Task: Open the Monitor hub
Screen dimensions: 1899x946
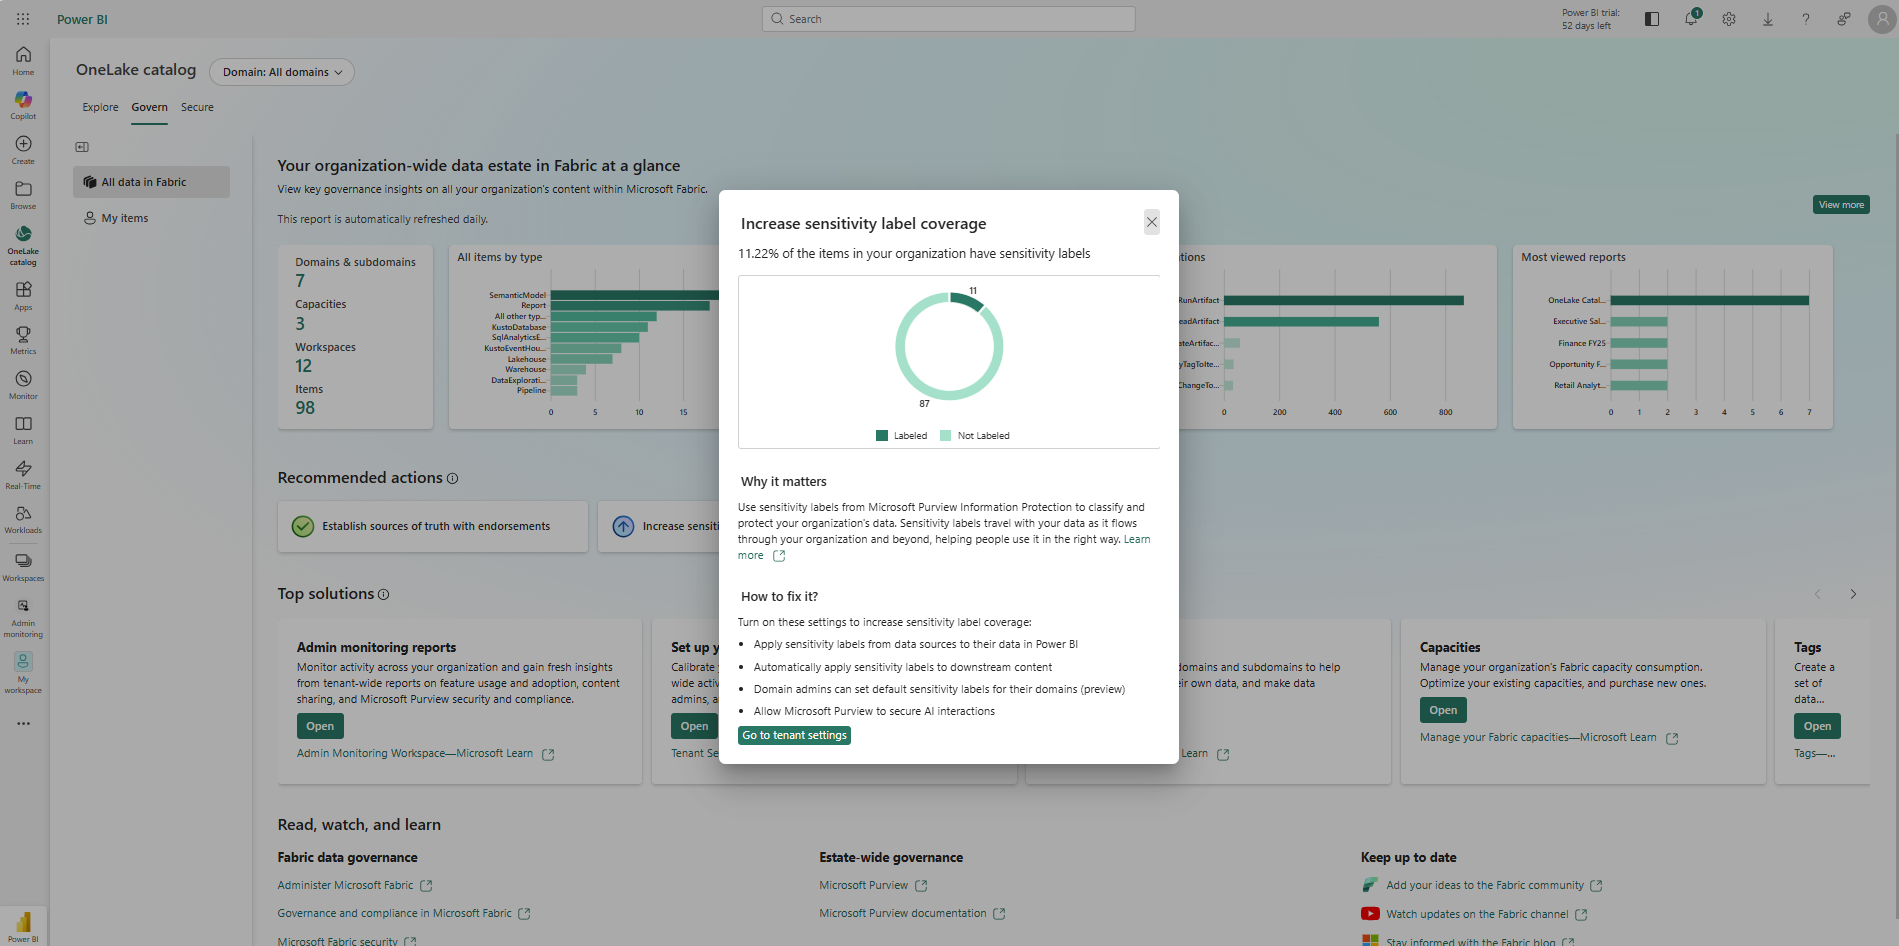Action: pos(23,384)
